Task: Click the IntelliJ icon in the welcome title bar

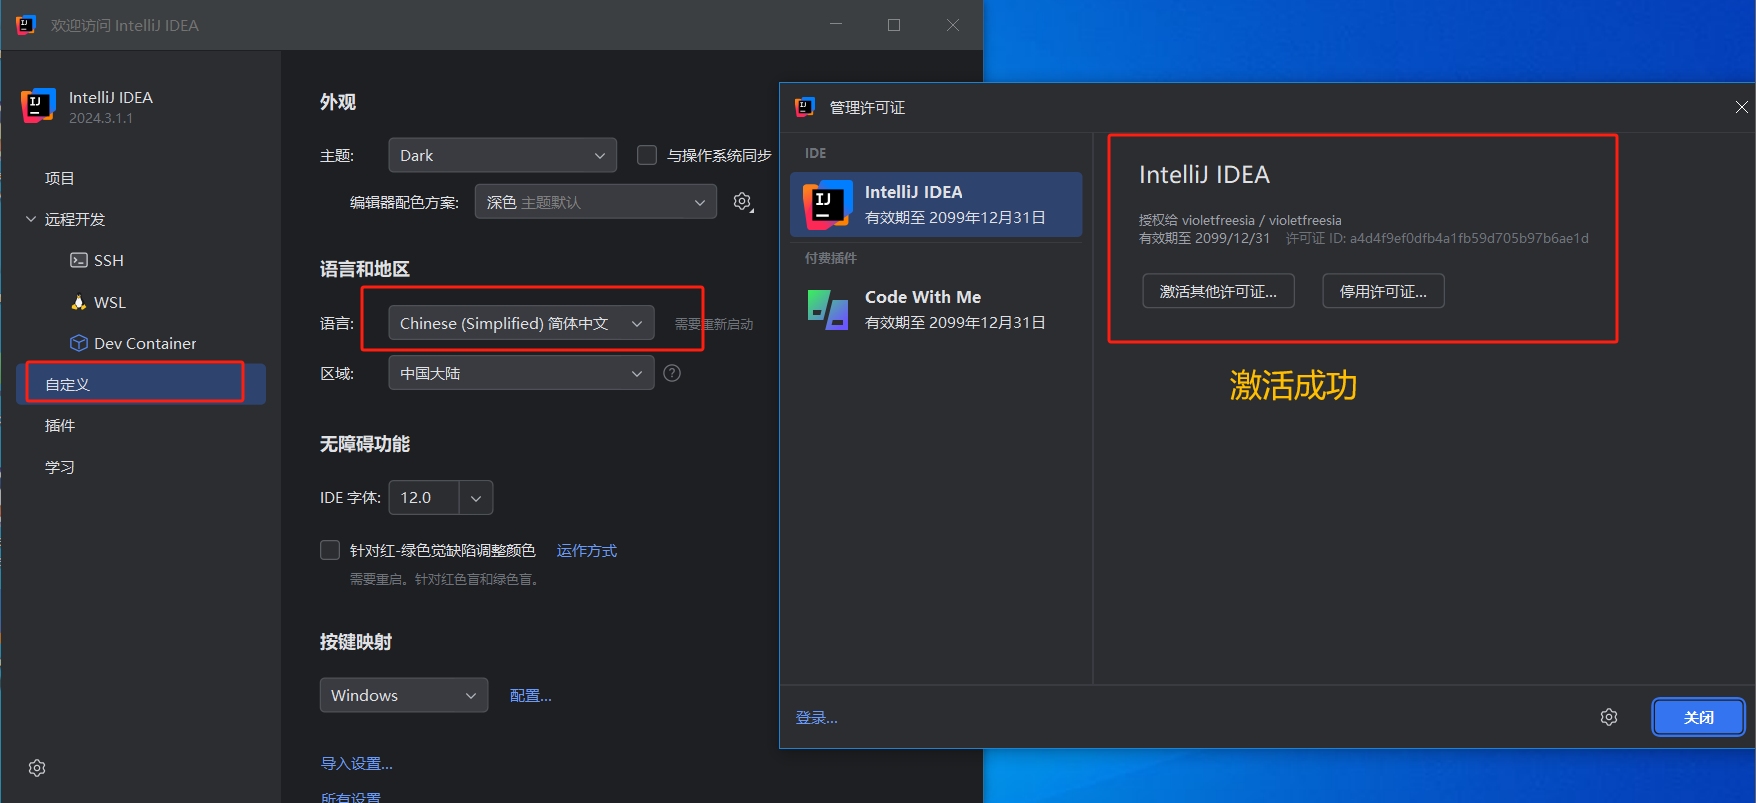Action: coord(26,25)
